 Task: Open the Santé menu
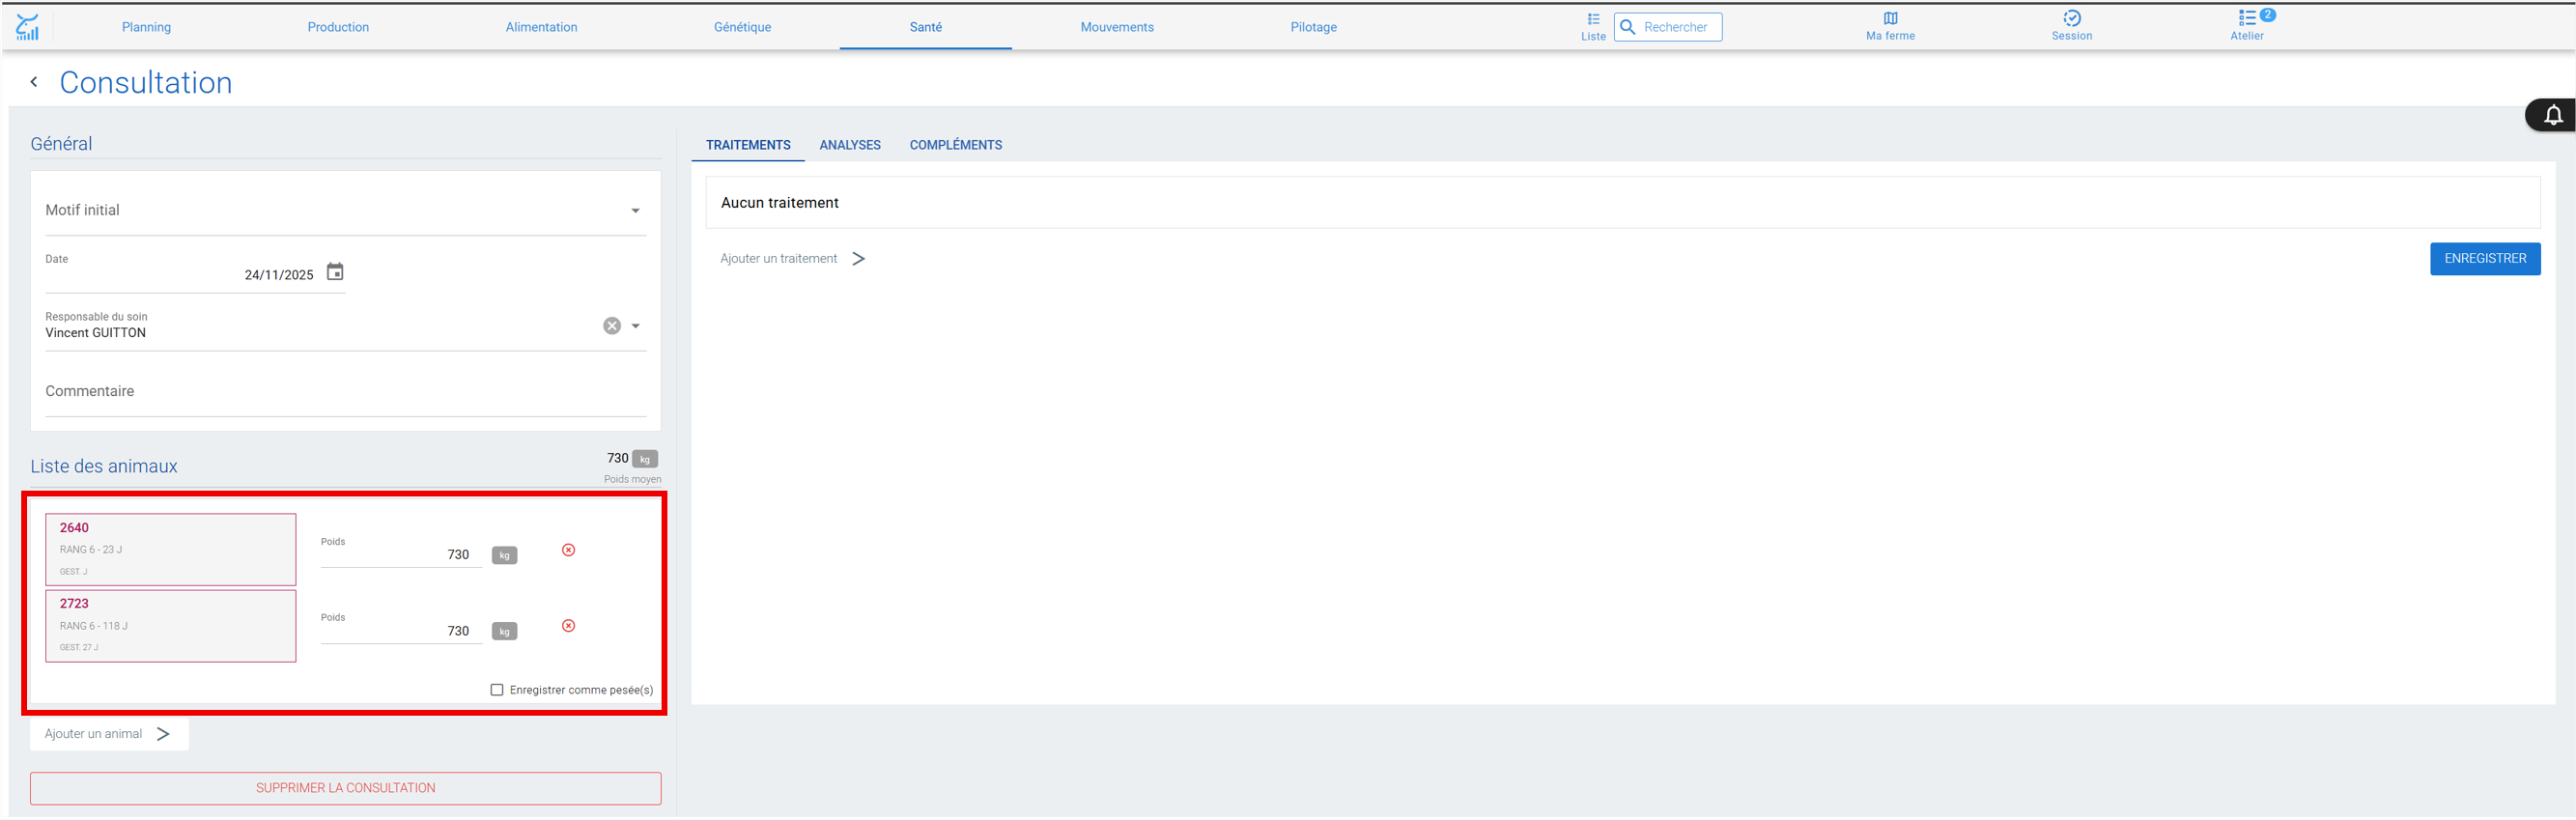pyautogui.click(x=925, y=27)
